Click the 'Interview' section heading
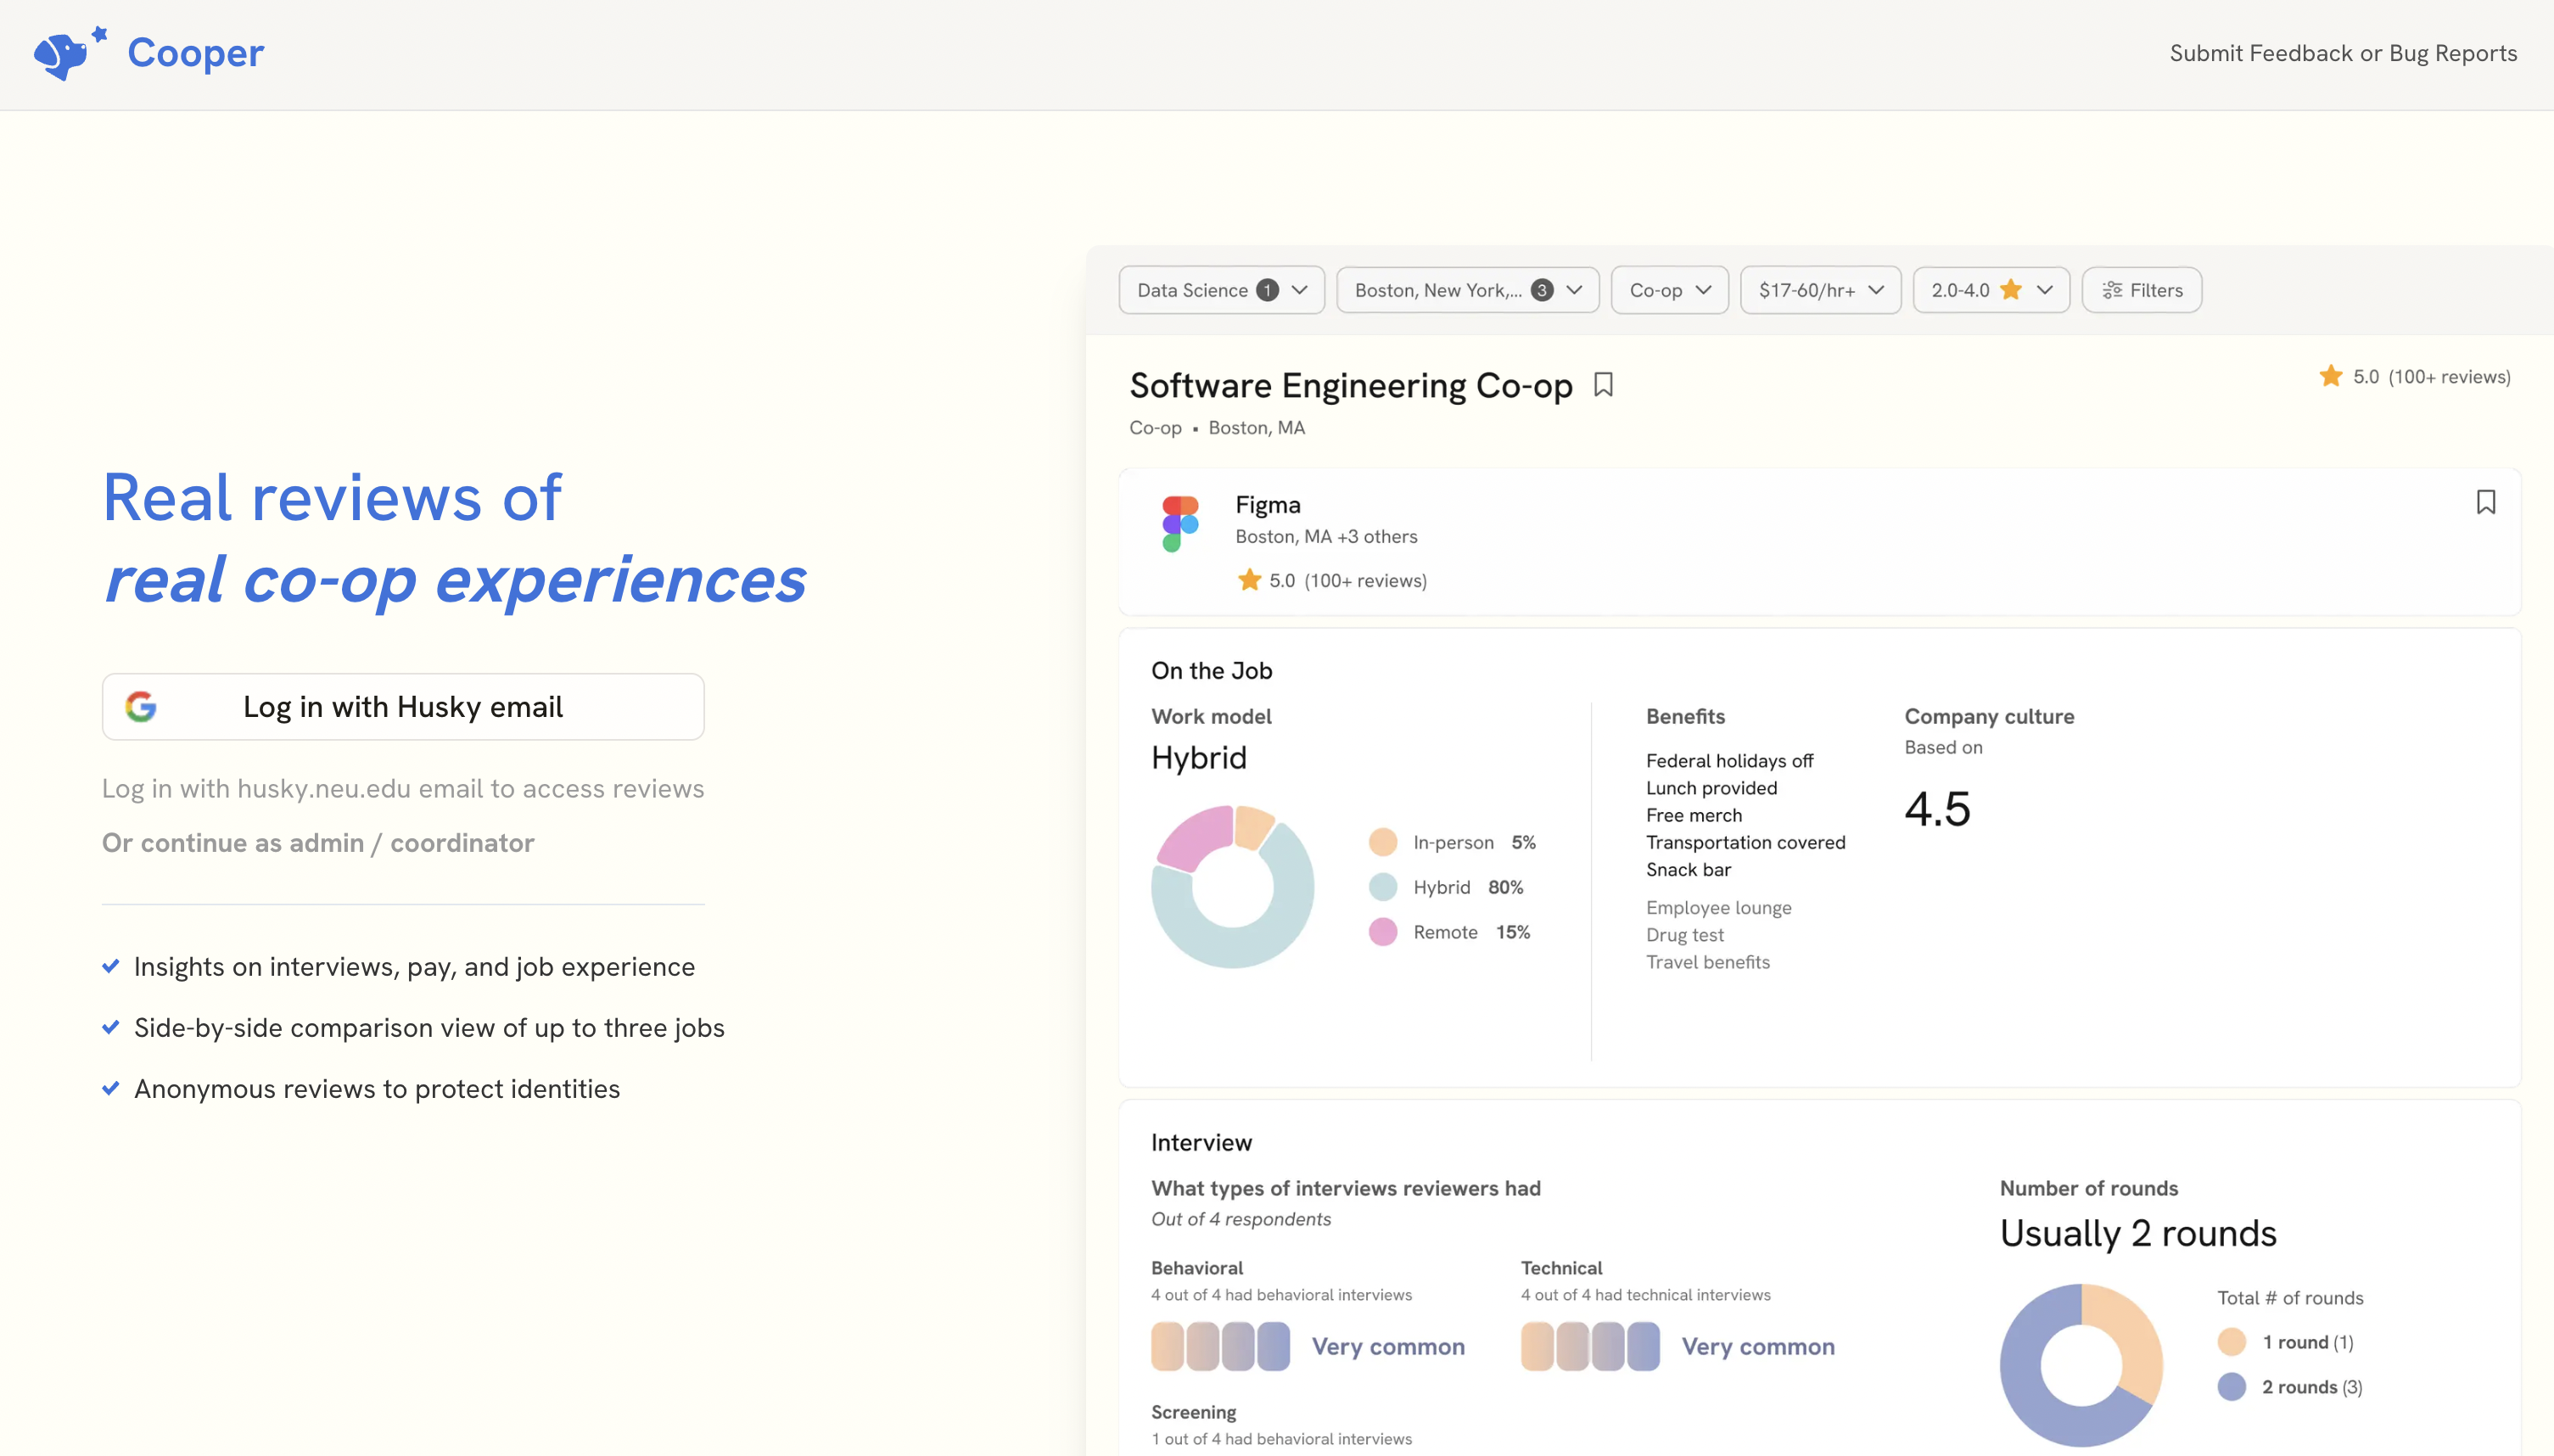Viewport: 2554px width, 1456px height. tap(1201, 1143)
